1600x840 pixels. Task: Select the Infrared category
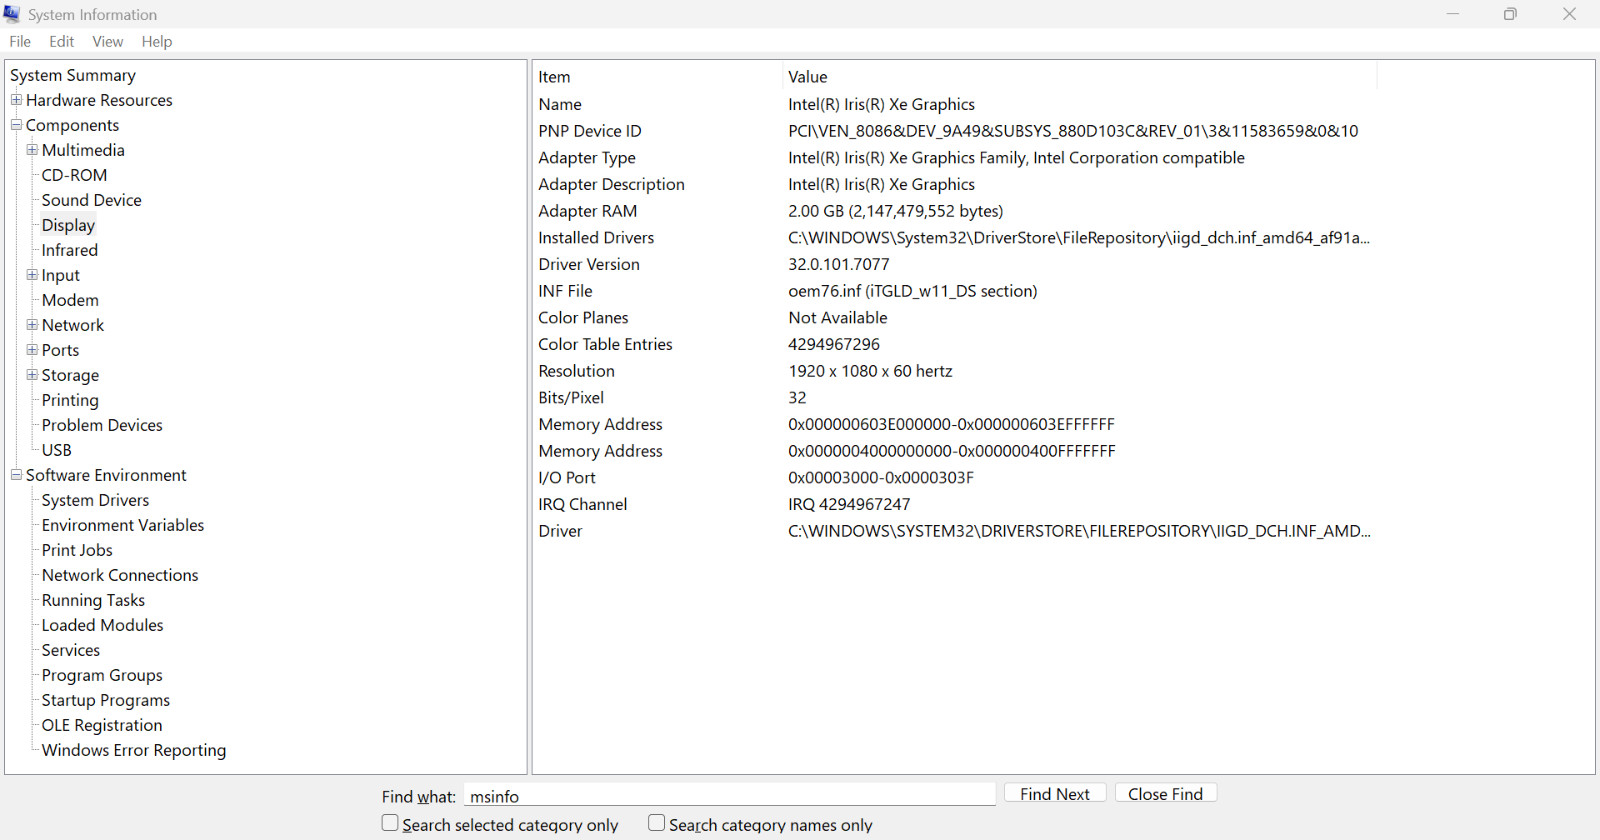pyautogui.click(x=70, y=250)
